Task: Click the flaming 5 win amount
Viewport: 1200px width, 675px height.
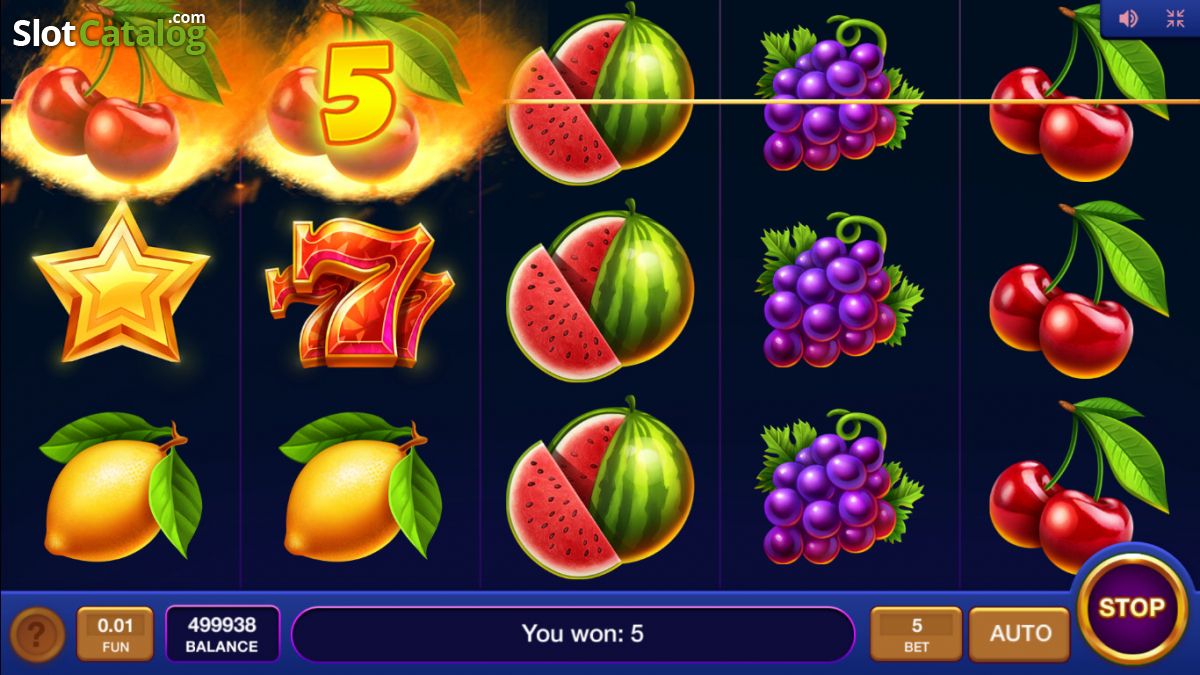Action: pyautogui.click(x=357, y=92)
